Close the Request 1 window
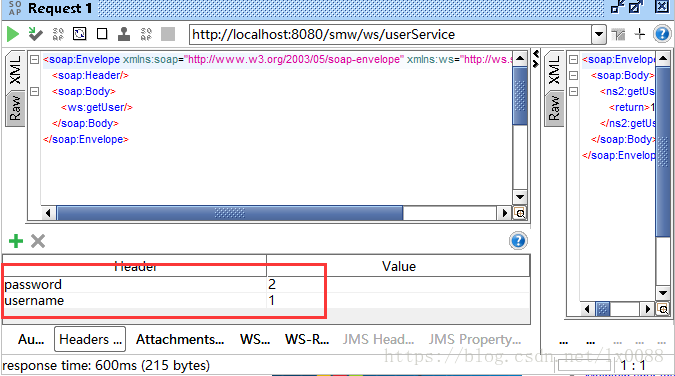The height and width of the screenshot is (376, 675). [662, 7]
